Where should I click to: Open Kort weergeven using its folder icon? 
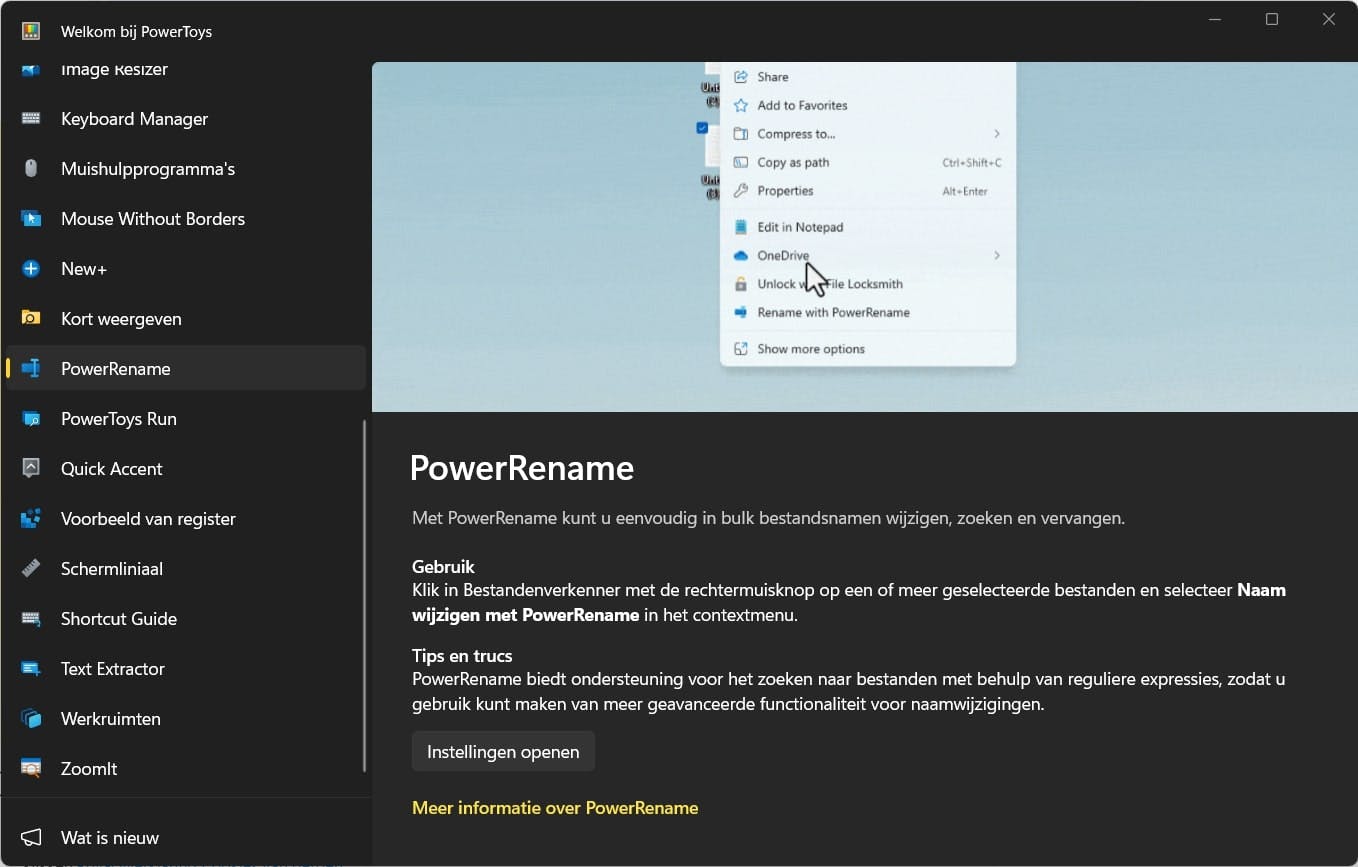(x=31, y=319)
